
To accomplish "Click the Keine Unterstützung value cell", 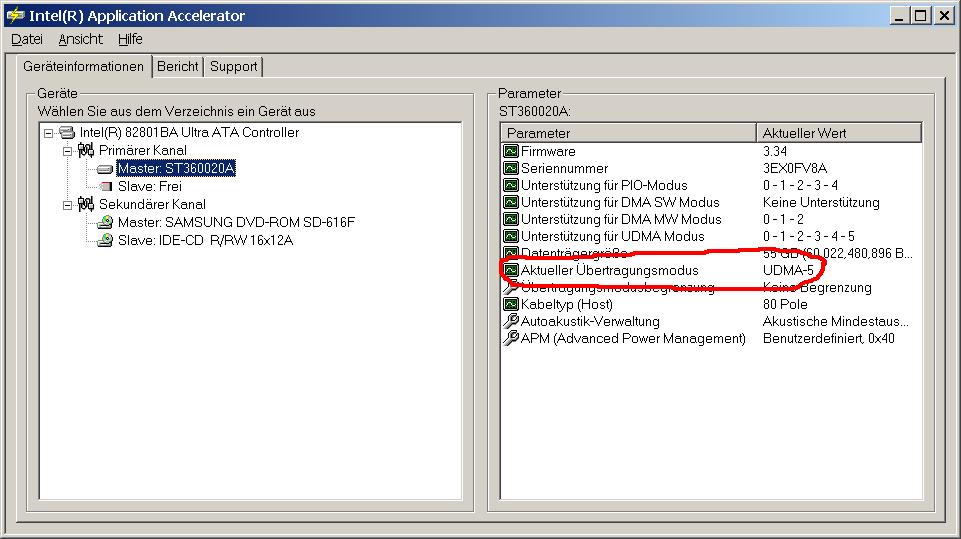I will [821, 202].
